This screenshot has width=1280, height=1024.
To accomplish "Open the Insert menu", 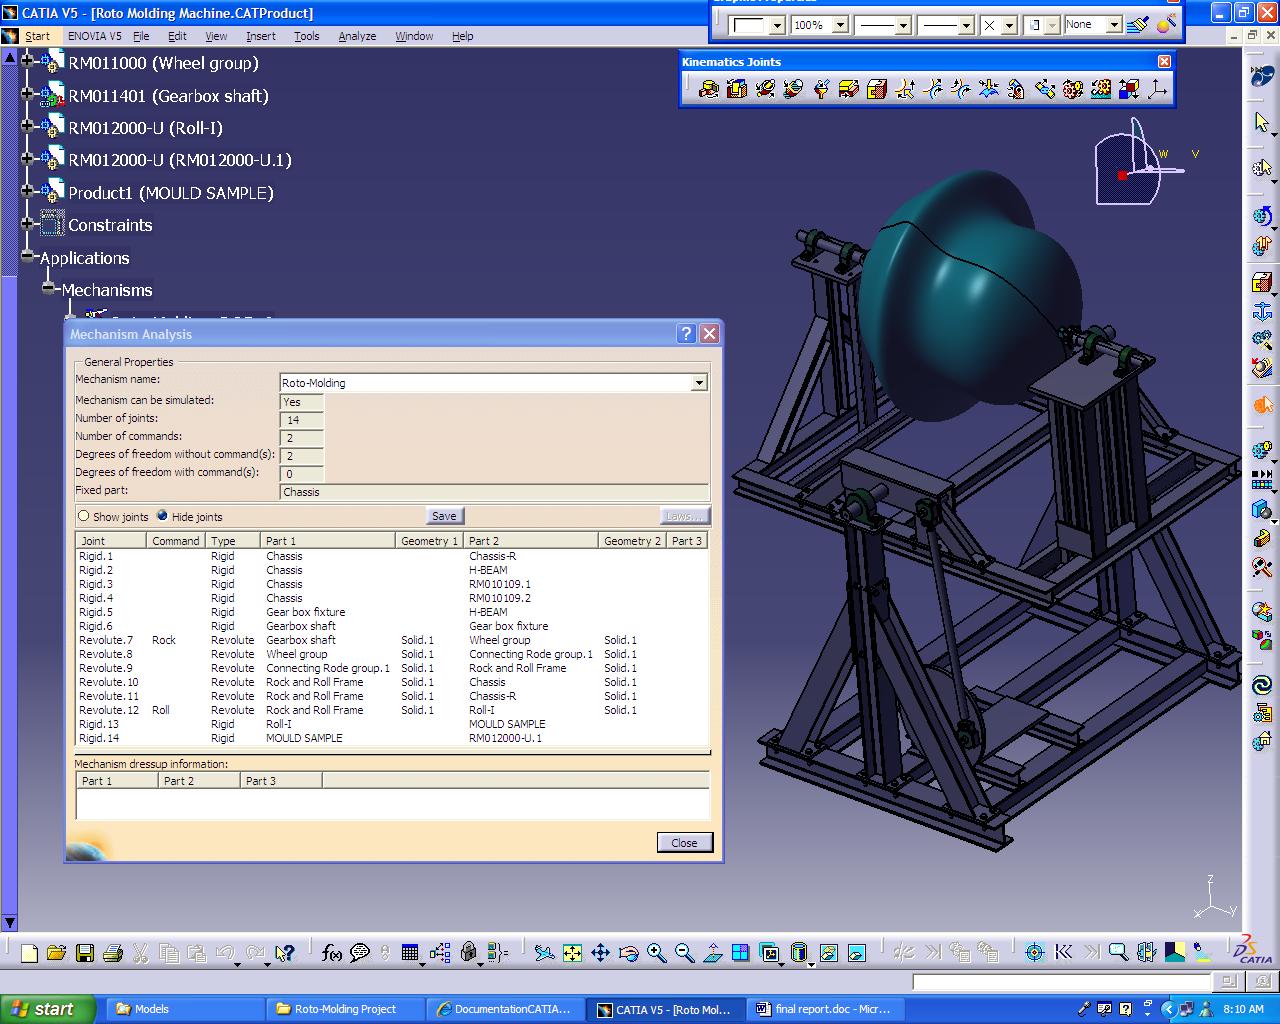I will (x=261, y=36).
